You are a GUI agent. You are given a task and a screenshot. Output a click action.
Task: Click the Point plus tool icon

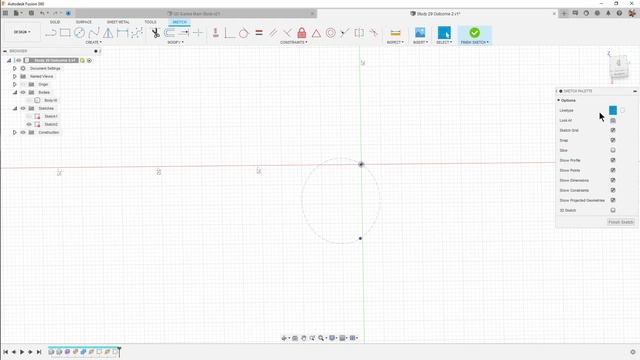pyautogui.click(x=198, y=33)
